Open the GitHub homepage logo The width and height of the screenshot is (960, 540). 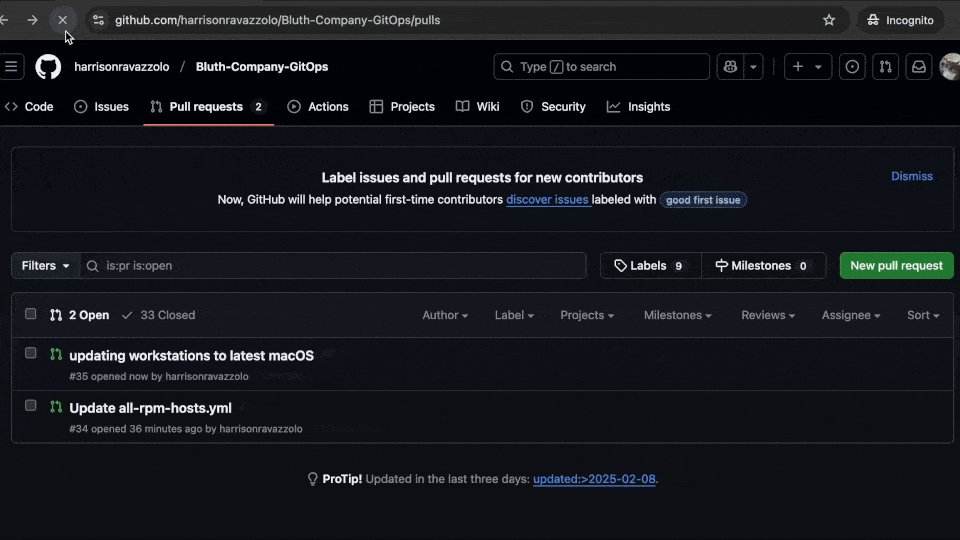pyautogui.click(x=48, y=67)
